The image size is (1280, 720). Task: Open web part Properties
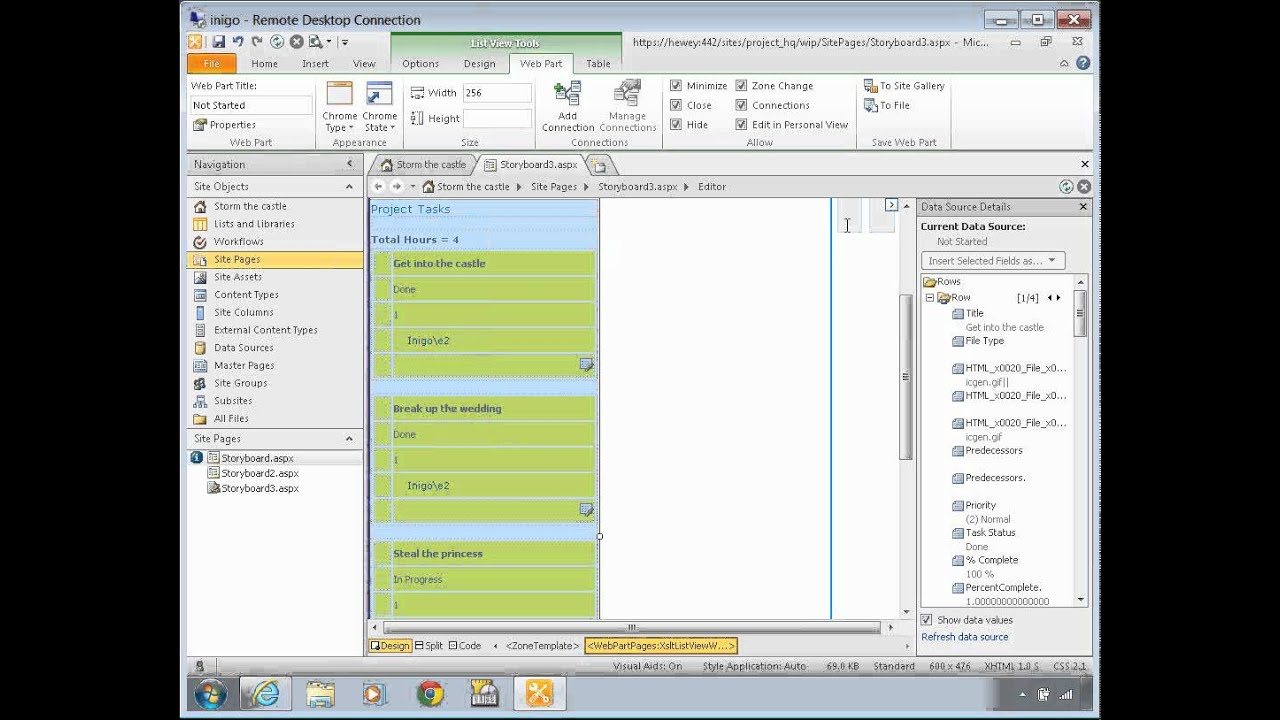pos(224,125)
